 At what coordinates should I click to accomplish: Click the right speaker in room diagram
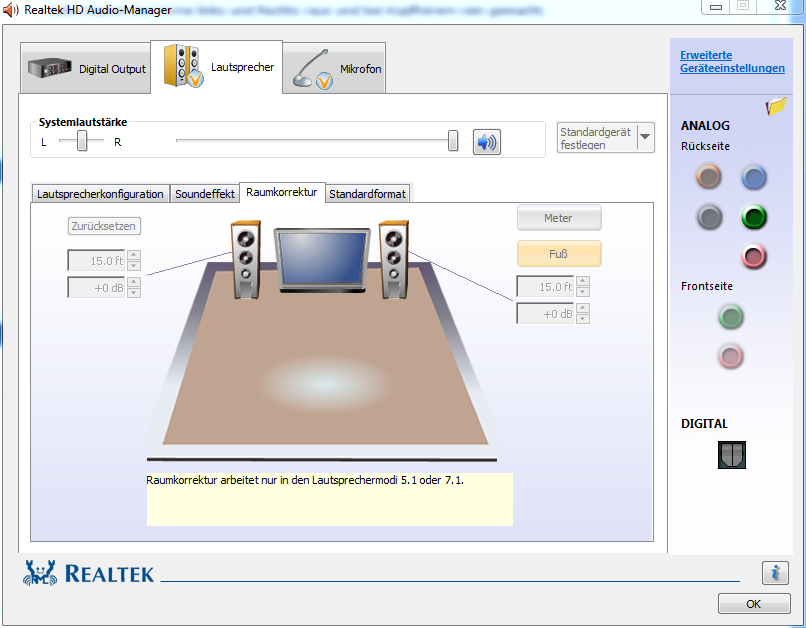pos(394,260)
